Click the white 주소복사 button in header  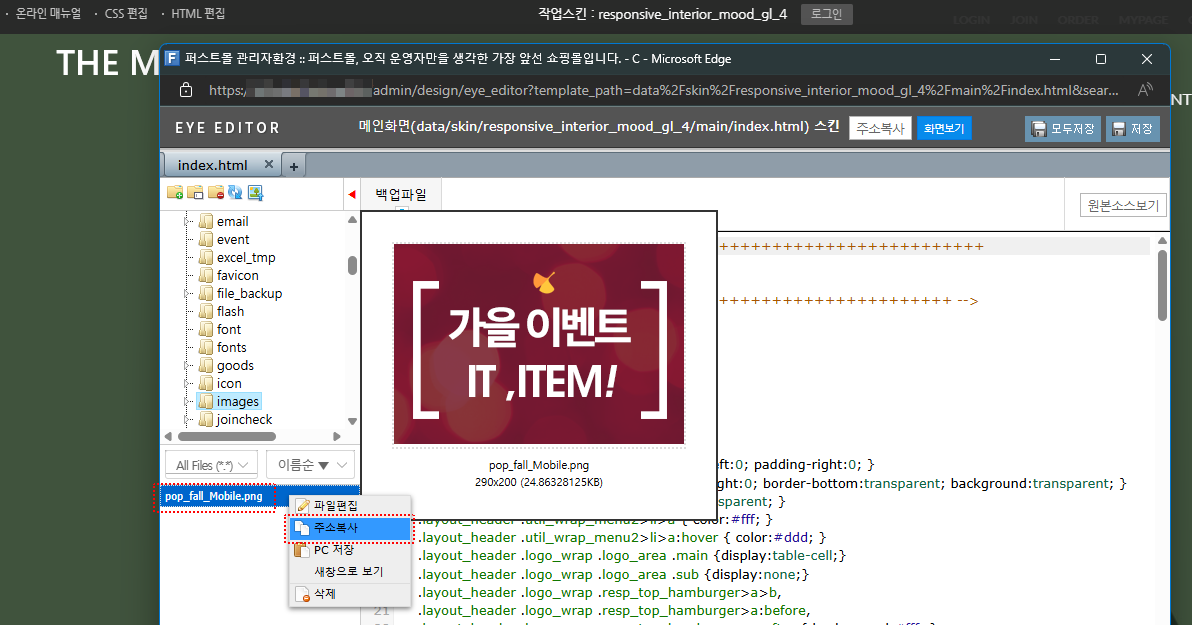(x=880, y=128)
